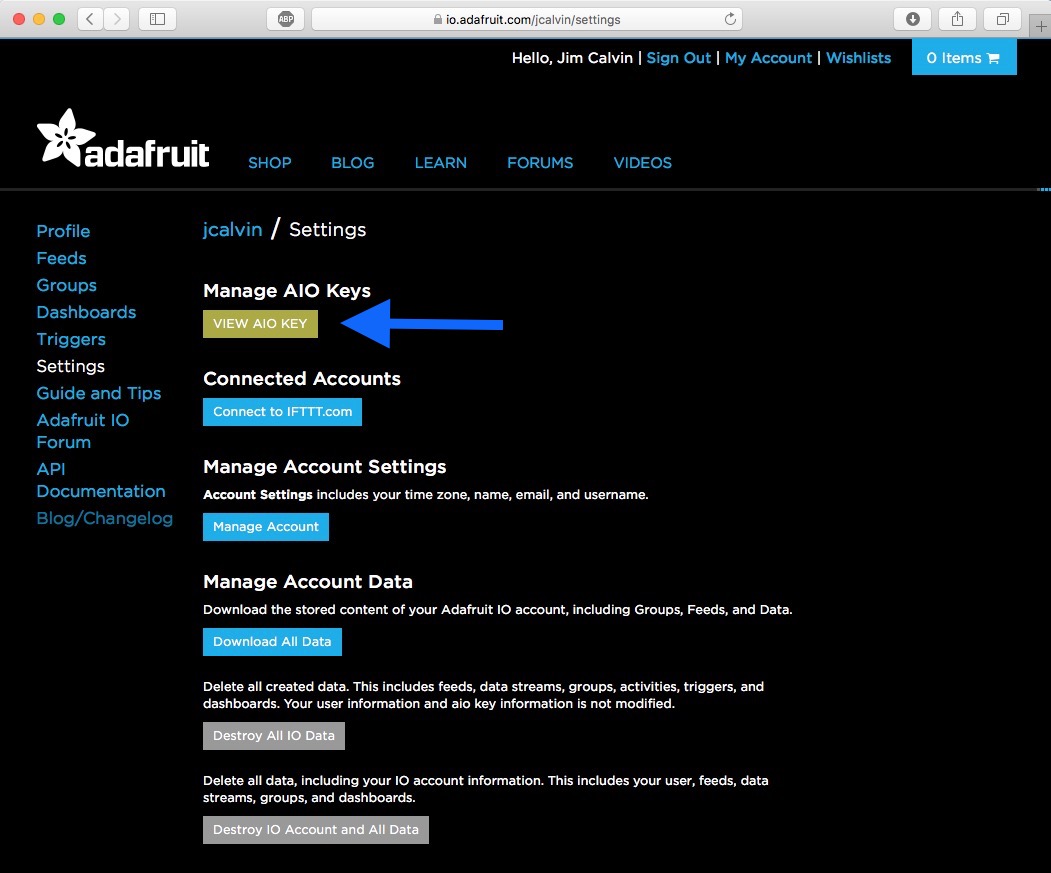Reload the page with the refresh icon

coord(730,19)
